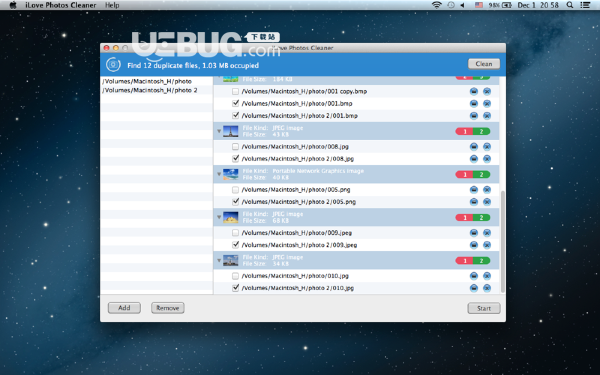Uncheck the photo 2/001.bmp checkbox
Screen dimensions: 600x375
(235, 116)
